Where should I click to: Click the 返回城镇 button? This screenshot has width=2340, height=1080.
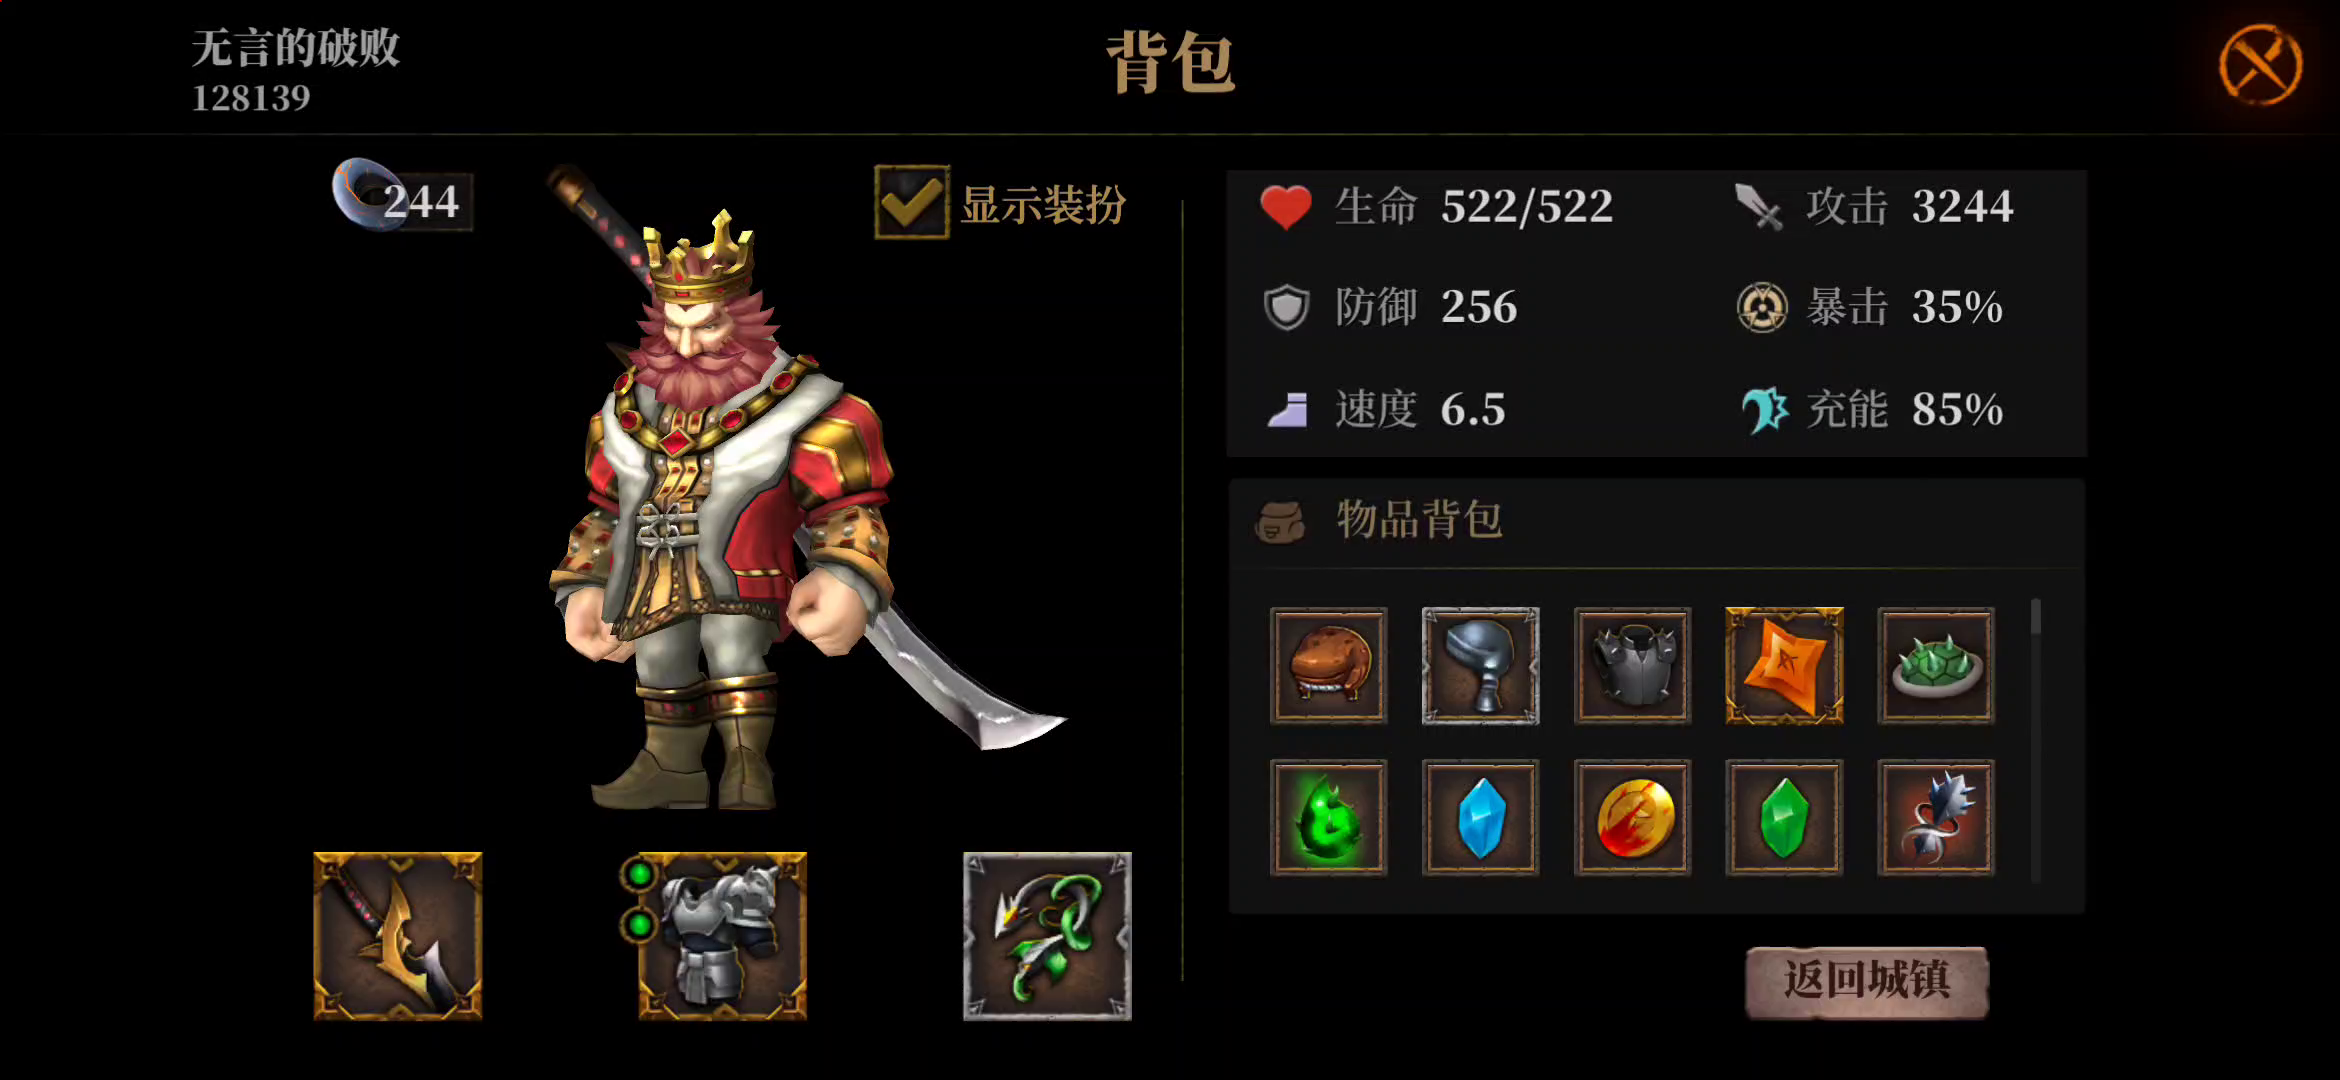1867,981
